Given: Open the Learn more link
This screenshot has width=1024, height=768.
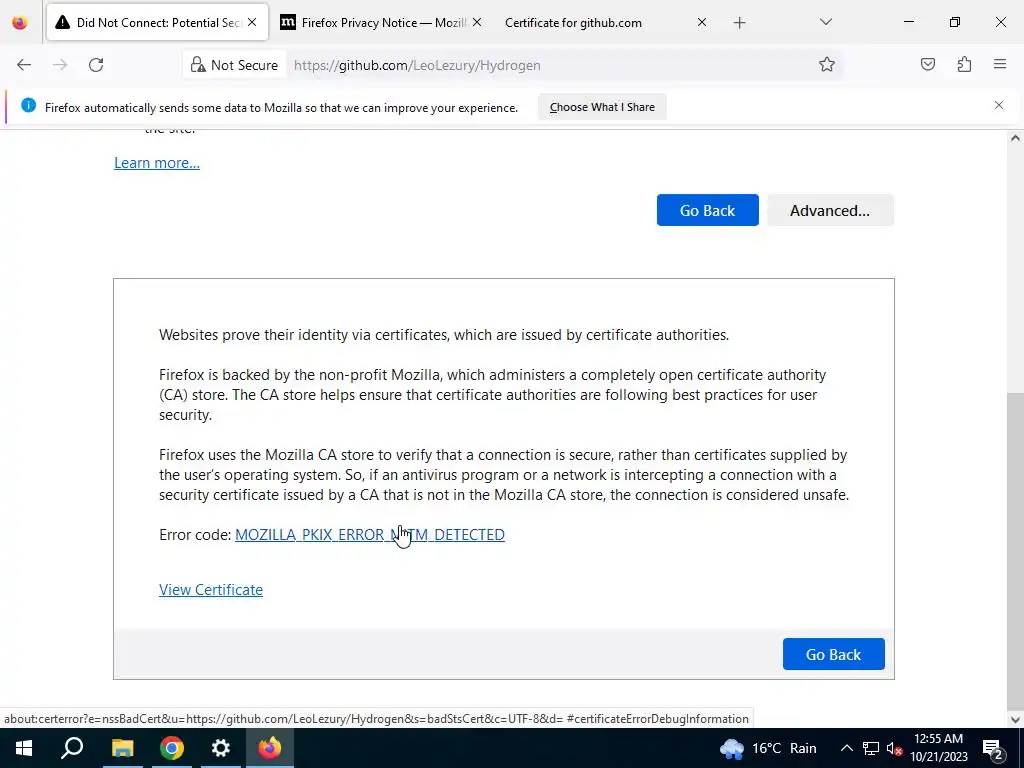Looking at the screenshot, I should 157,163.
